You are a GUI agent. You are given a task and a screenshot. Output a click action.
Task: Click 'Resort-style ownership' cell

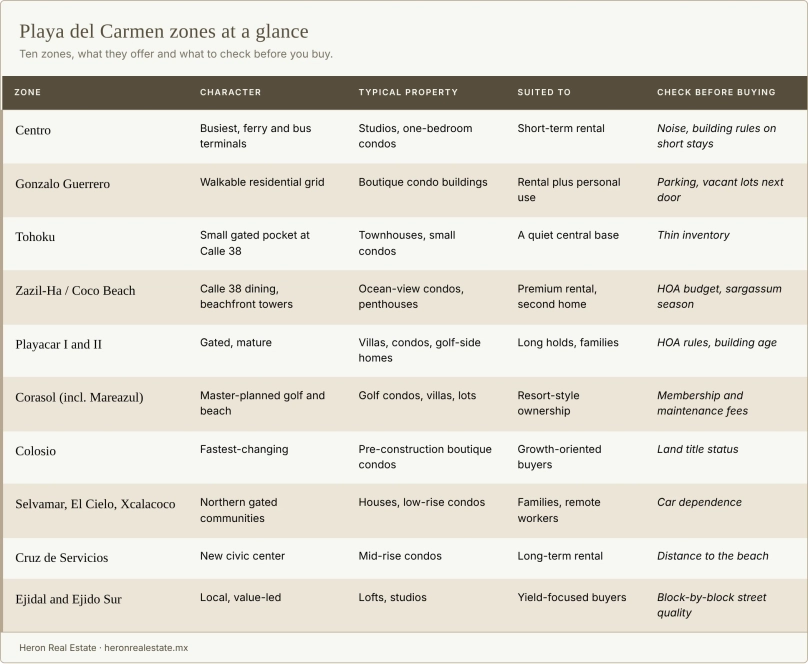coord(548,403)
